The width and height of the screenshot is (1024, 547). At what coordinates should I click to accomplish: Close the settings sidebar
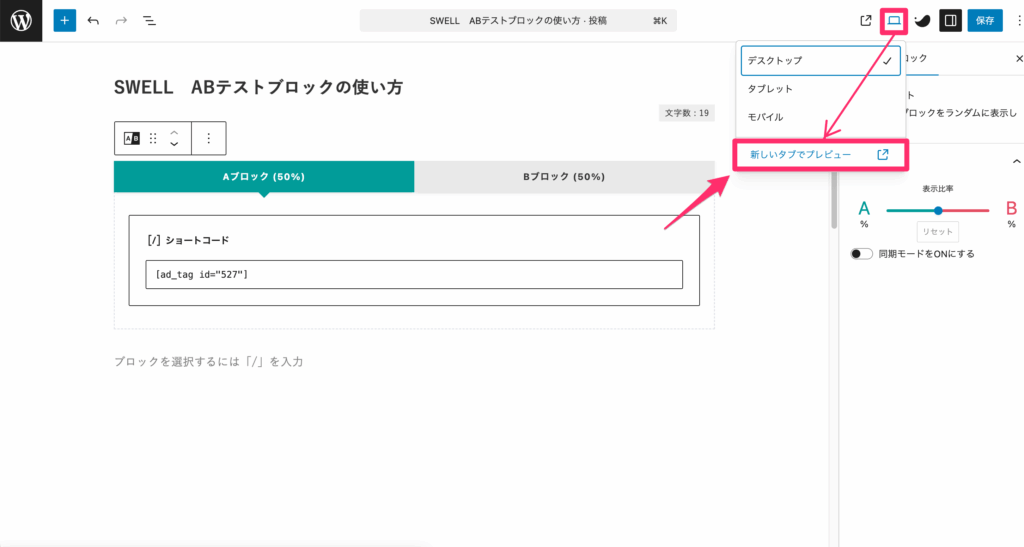click(1019, 59)
